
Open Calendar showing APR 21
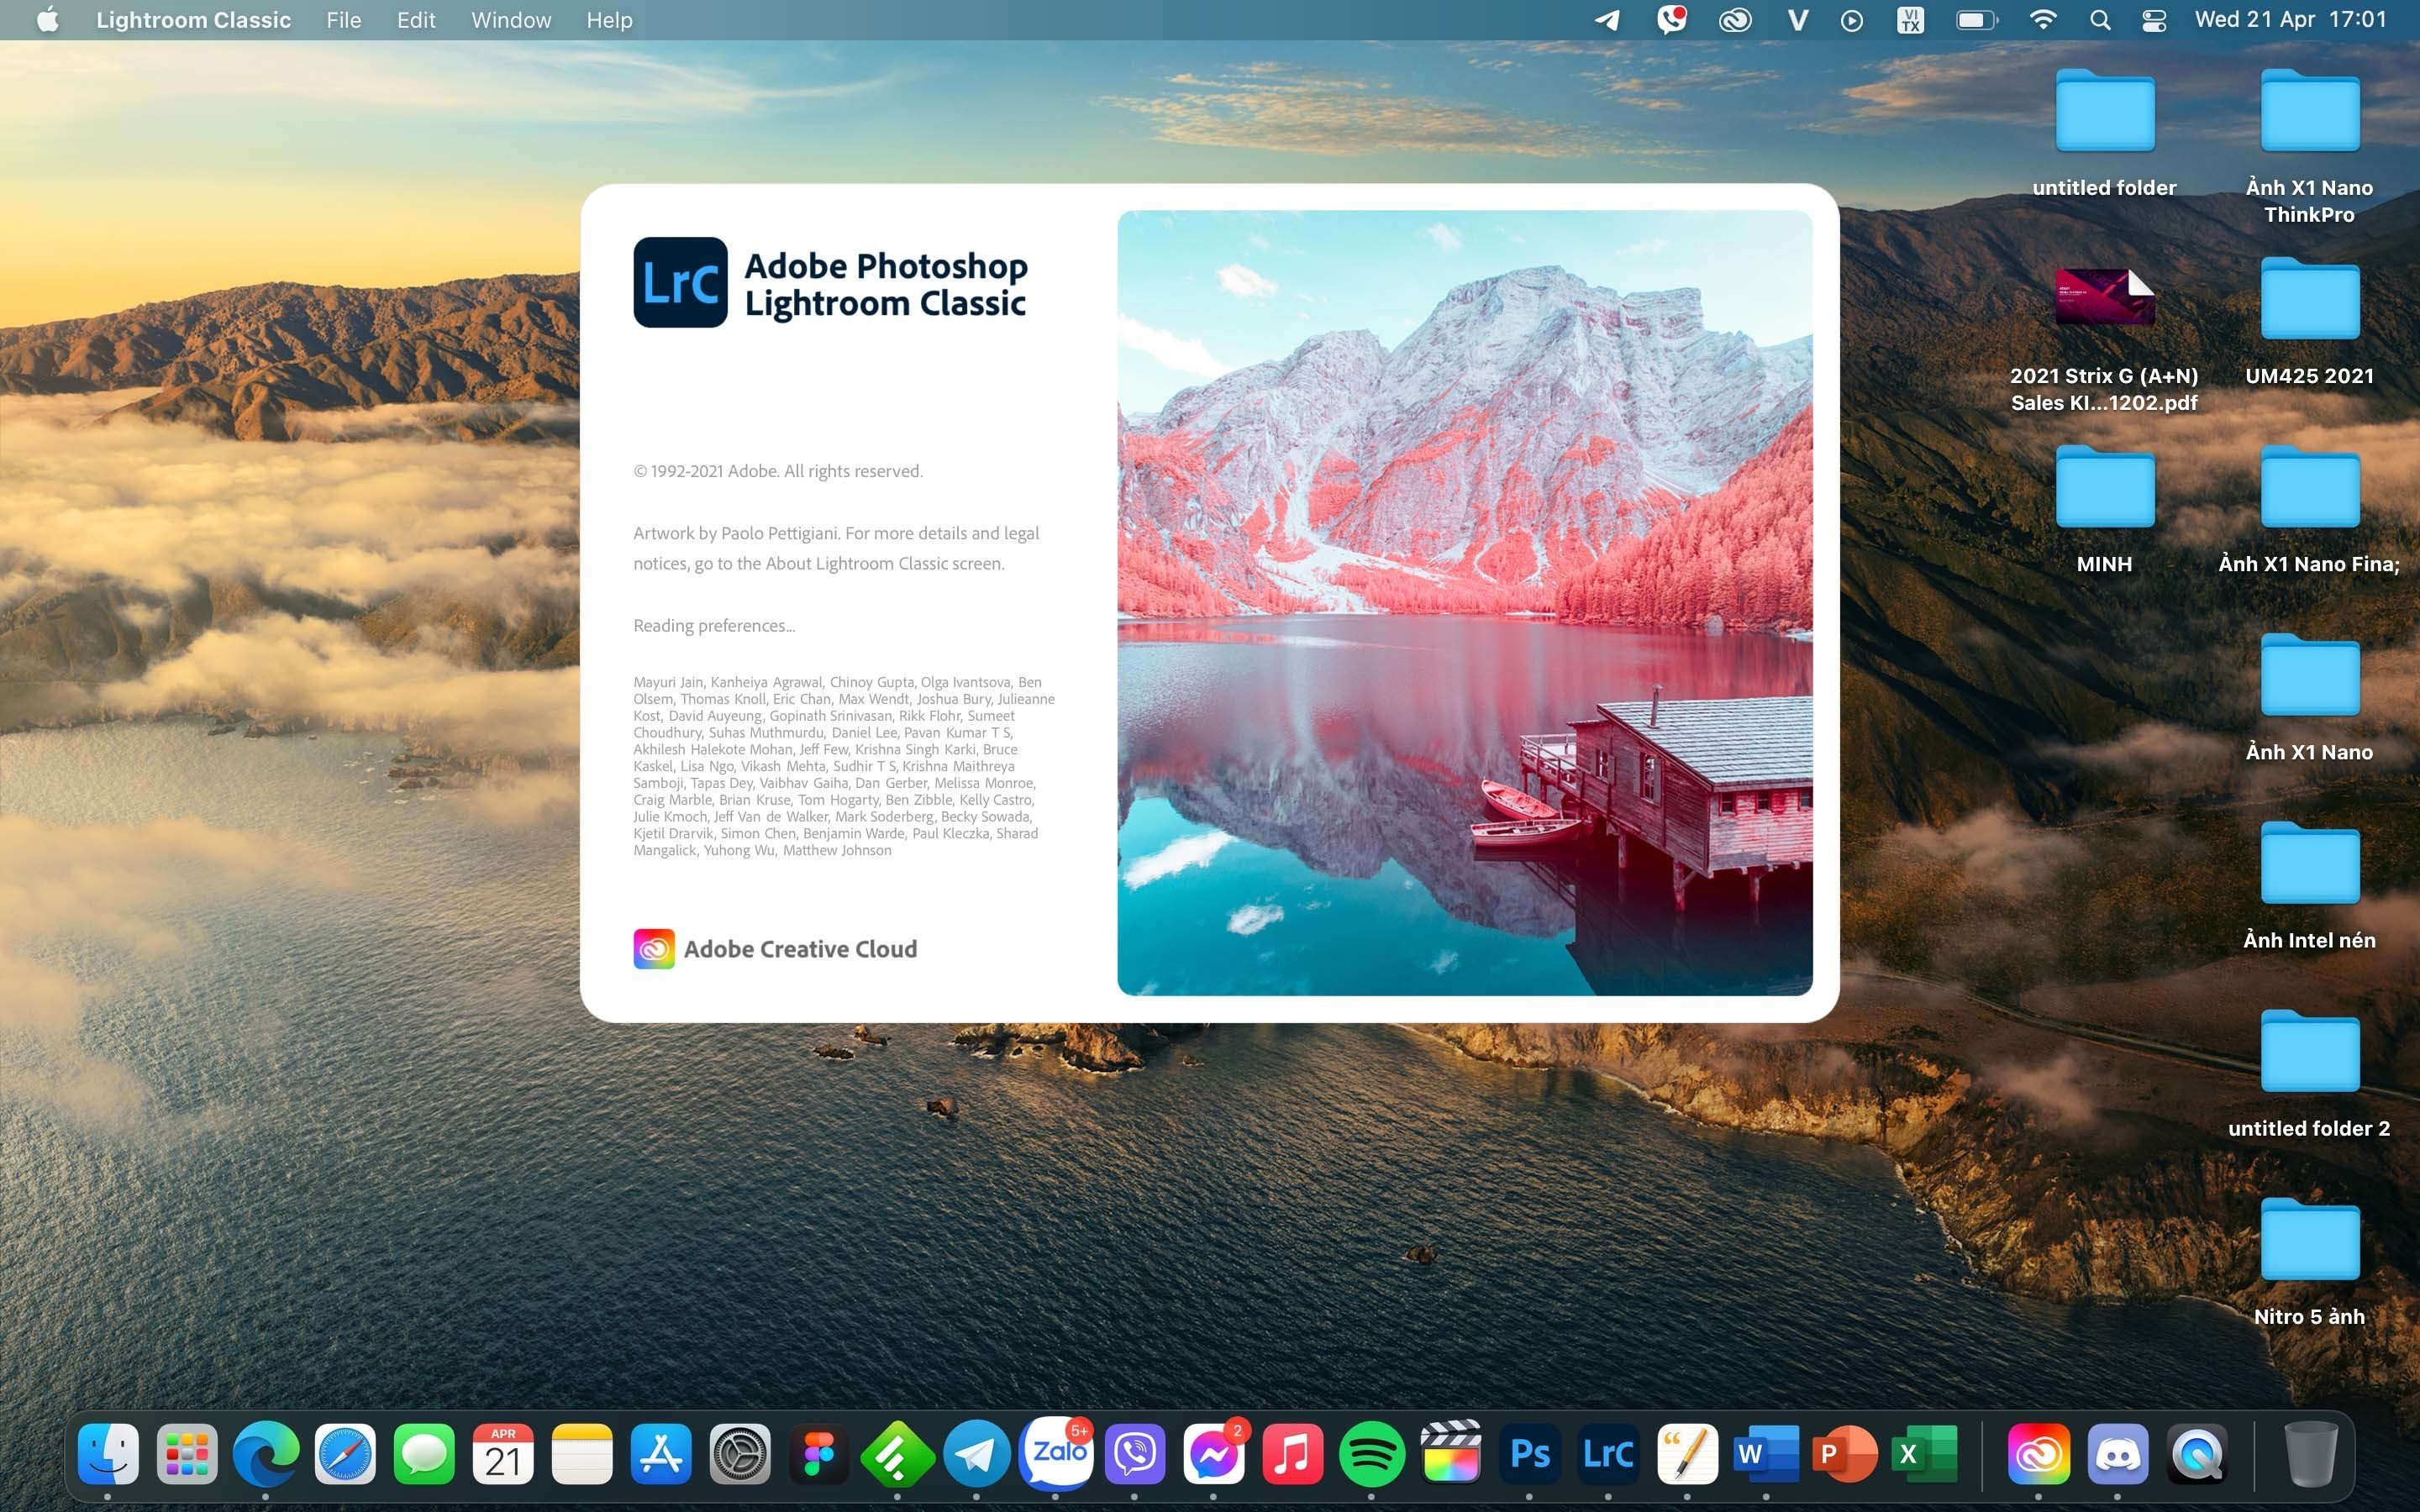tap(503, 1453)
